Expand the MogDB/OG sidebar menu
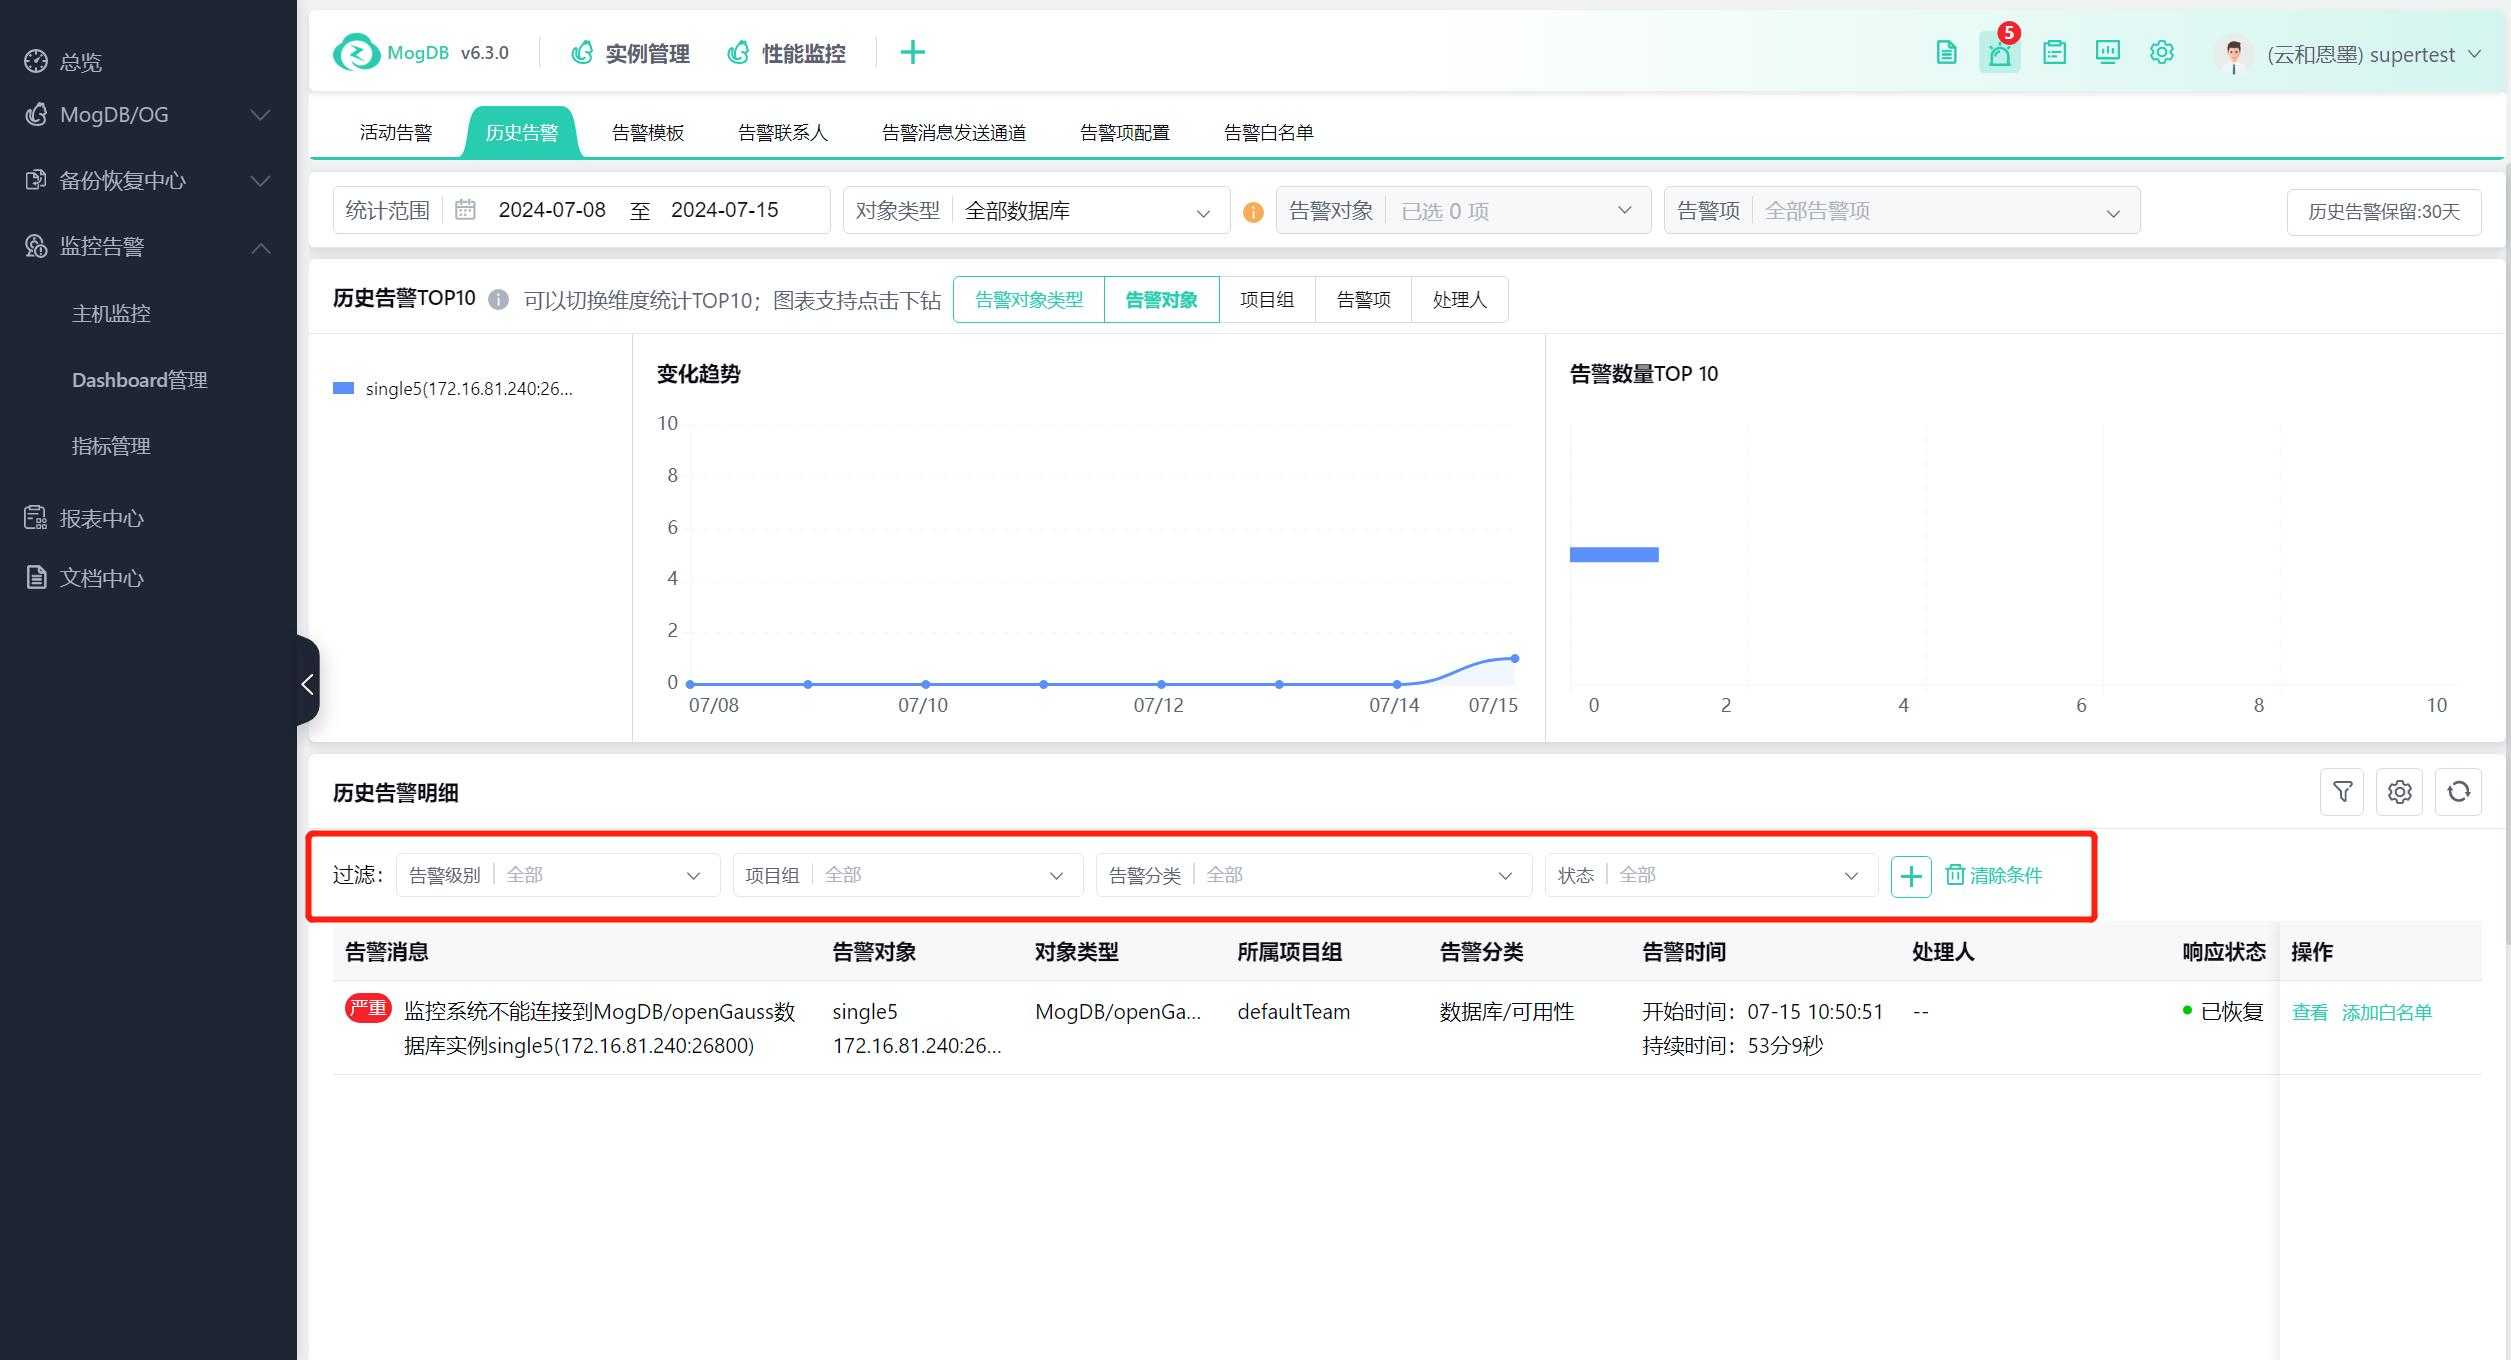The width and height of the screenshot is (2511, 1360). point(148,115)
